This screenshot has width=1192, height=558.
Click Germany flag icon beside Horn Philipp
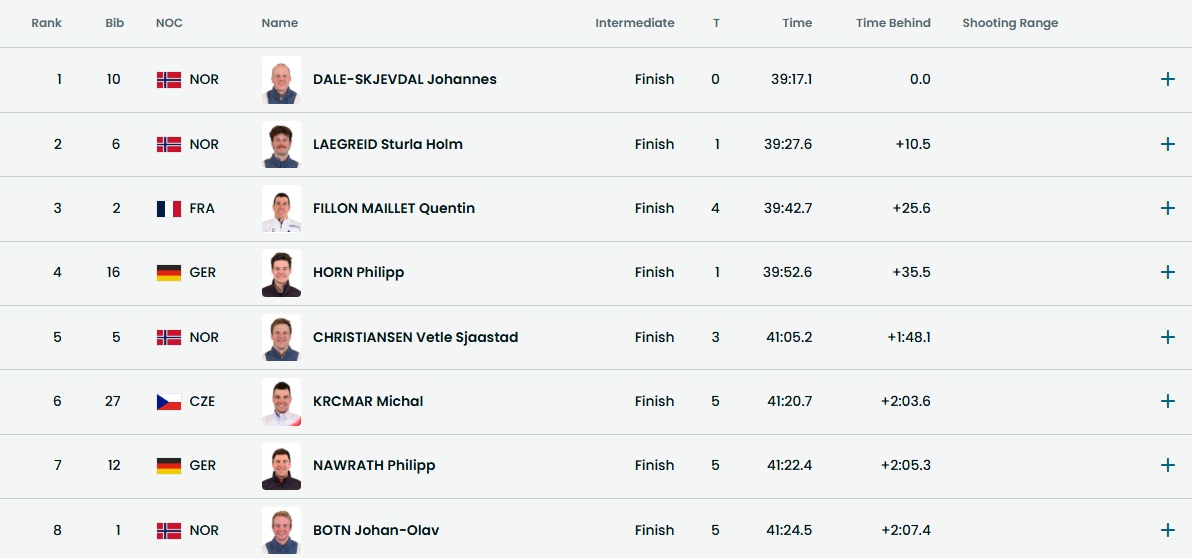click(169, 273)
